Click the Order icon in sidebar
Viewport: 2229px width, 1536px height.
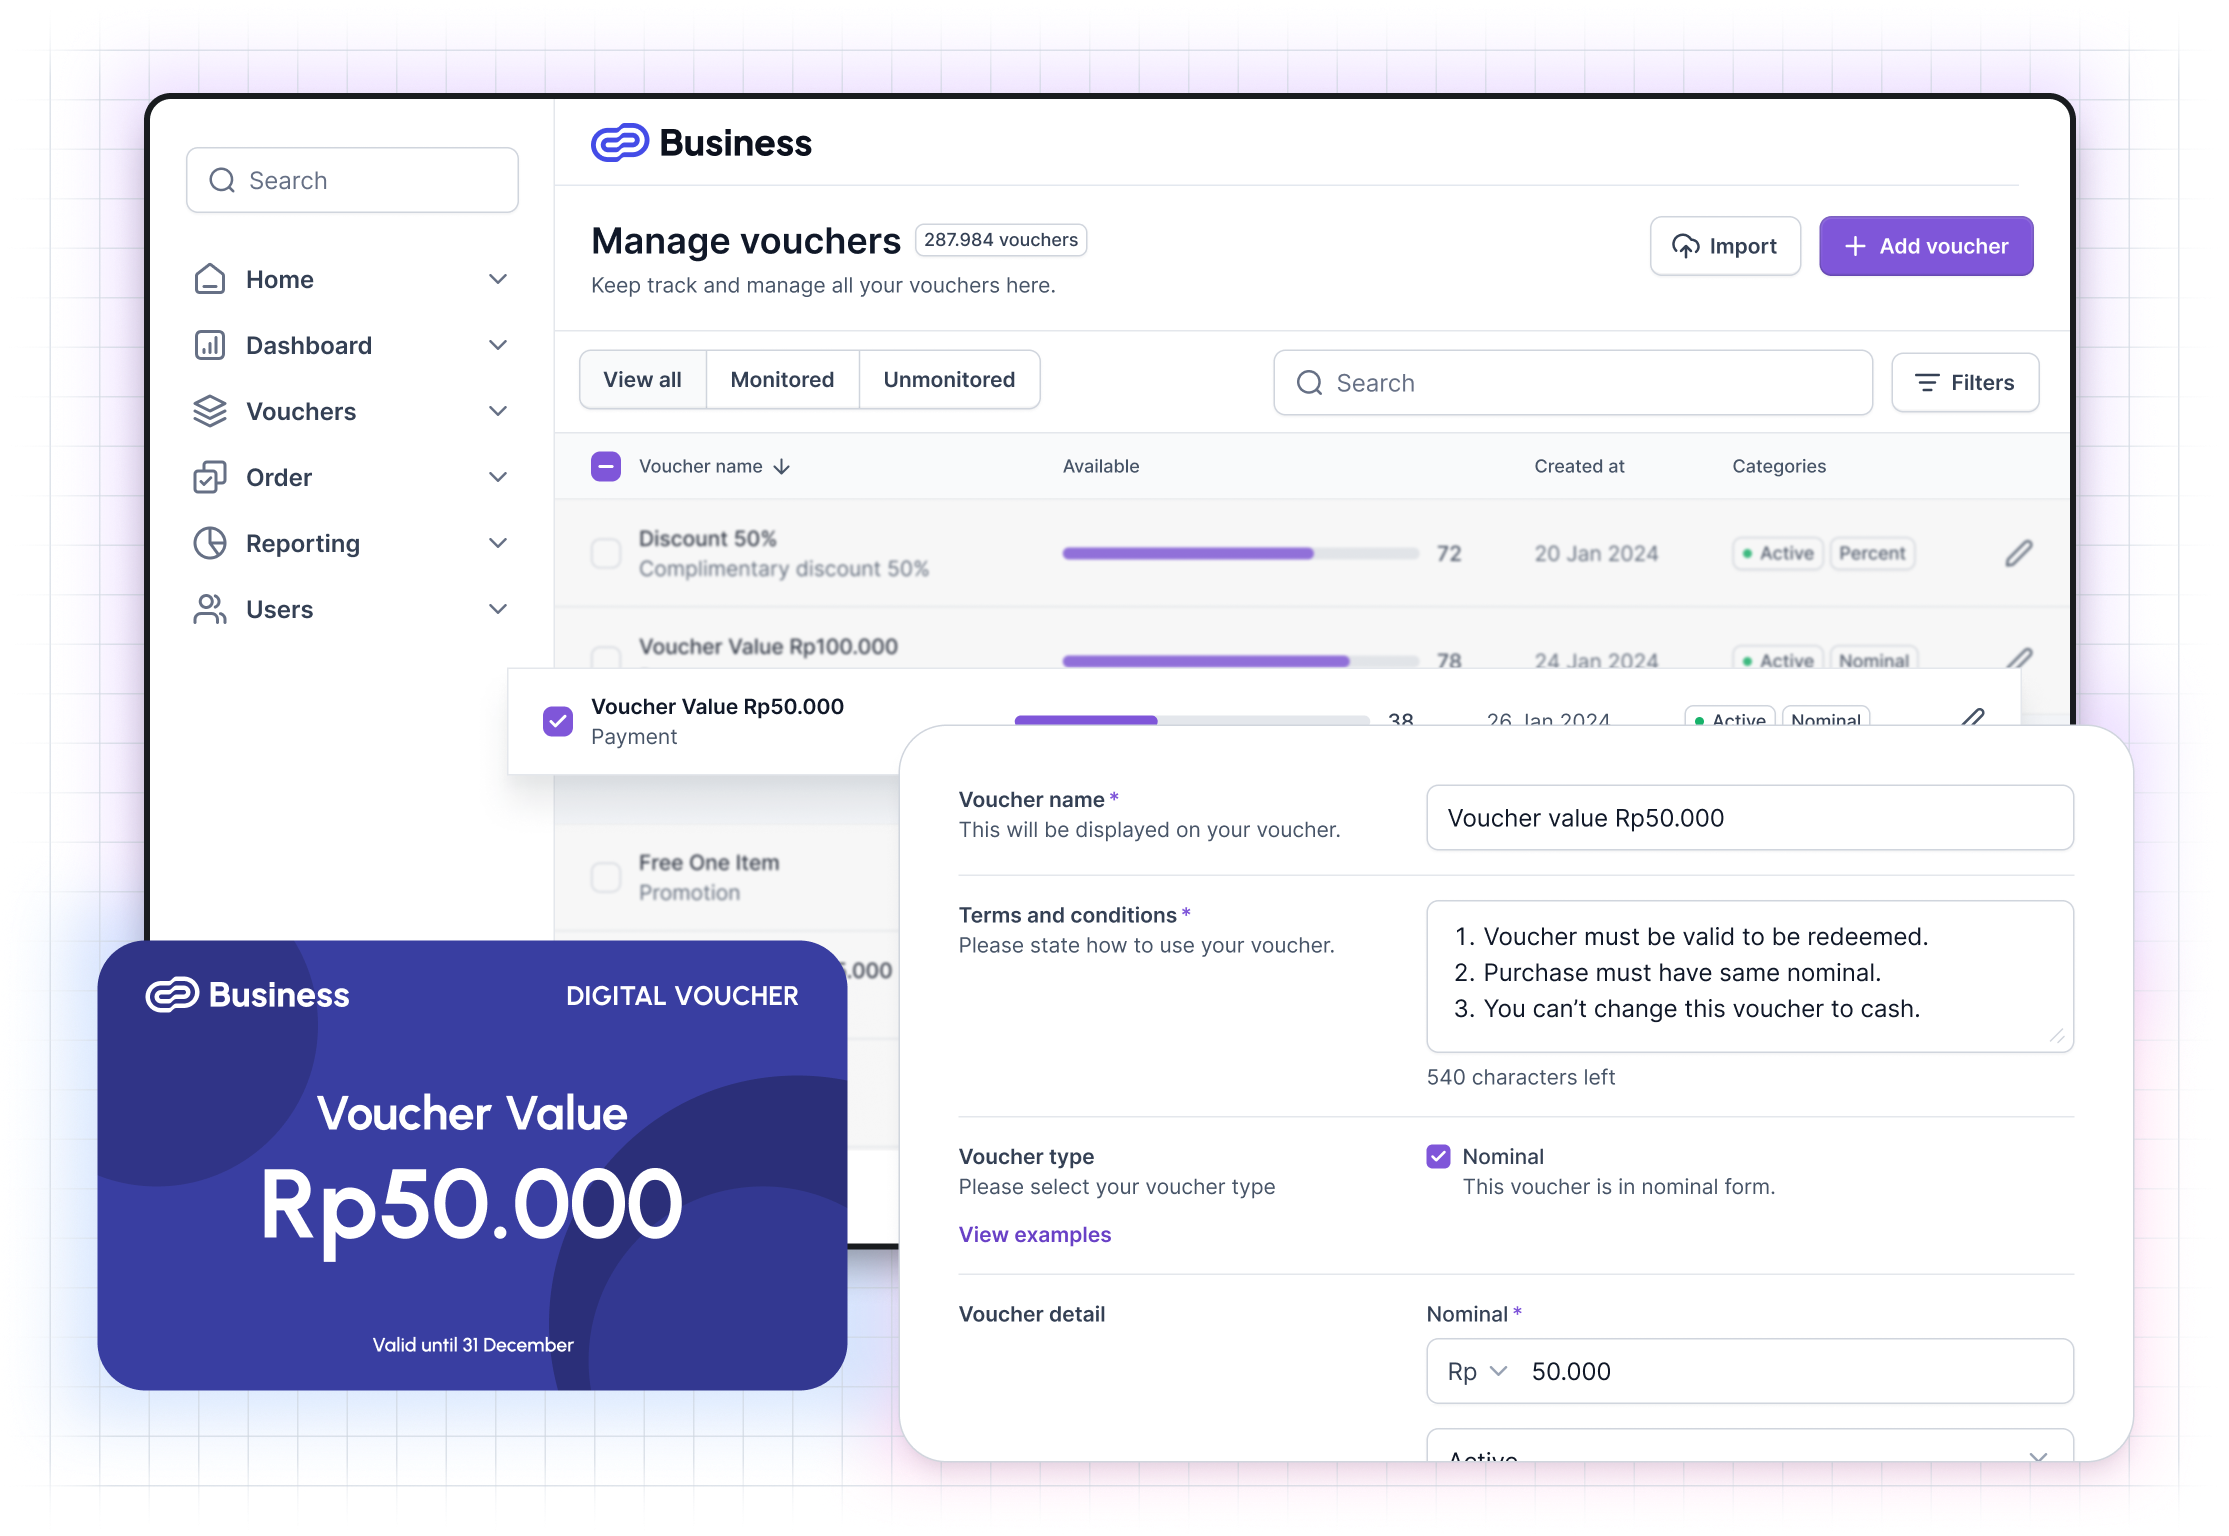click(x=209, y=477)
